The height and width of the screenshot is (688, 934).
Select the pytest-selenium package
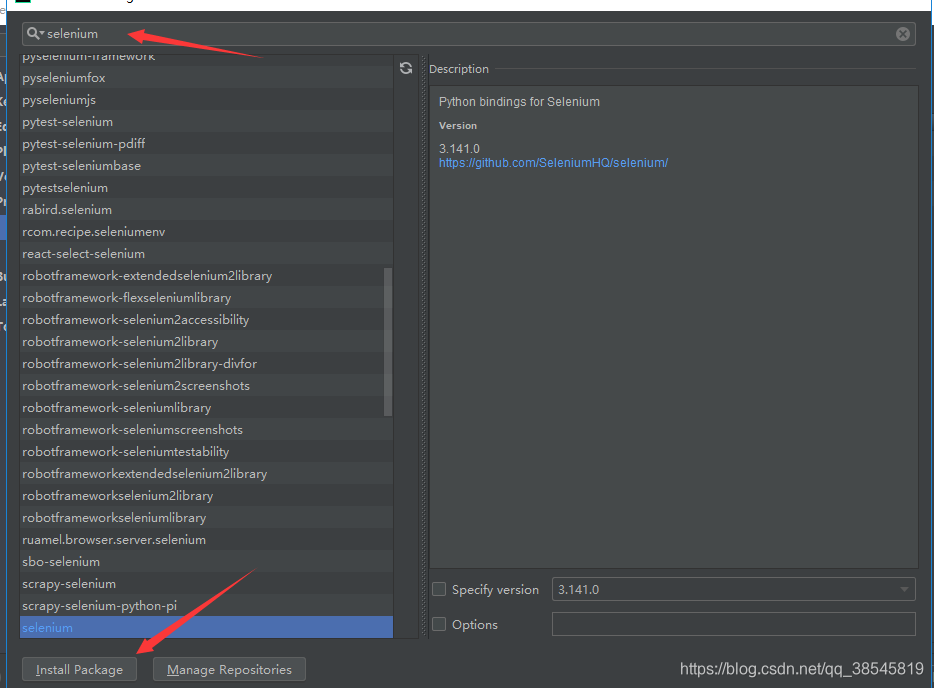[x=206, y=122]
